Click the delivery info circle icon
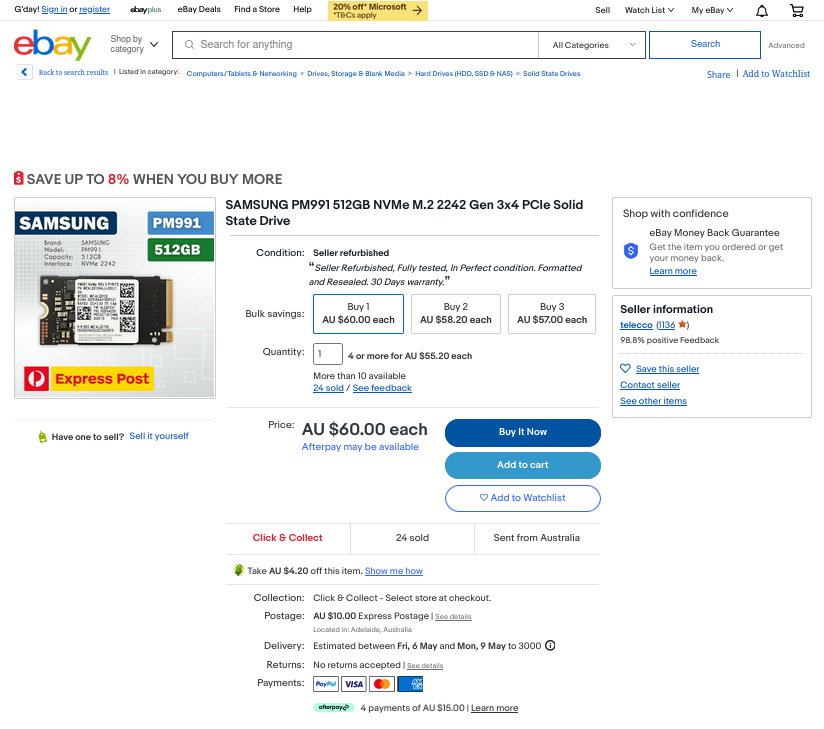Image resolution: width=824 pixels, height=729 pixels. pyautogui.click(x=550, y=645)
